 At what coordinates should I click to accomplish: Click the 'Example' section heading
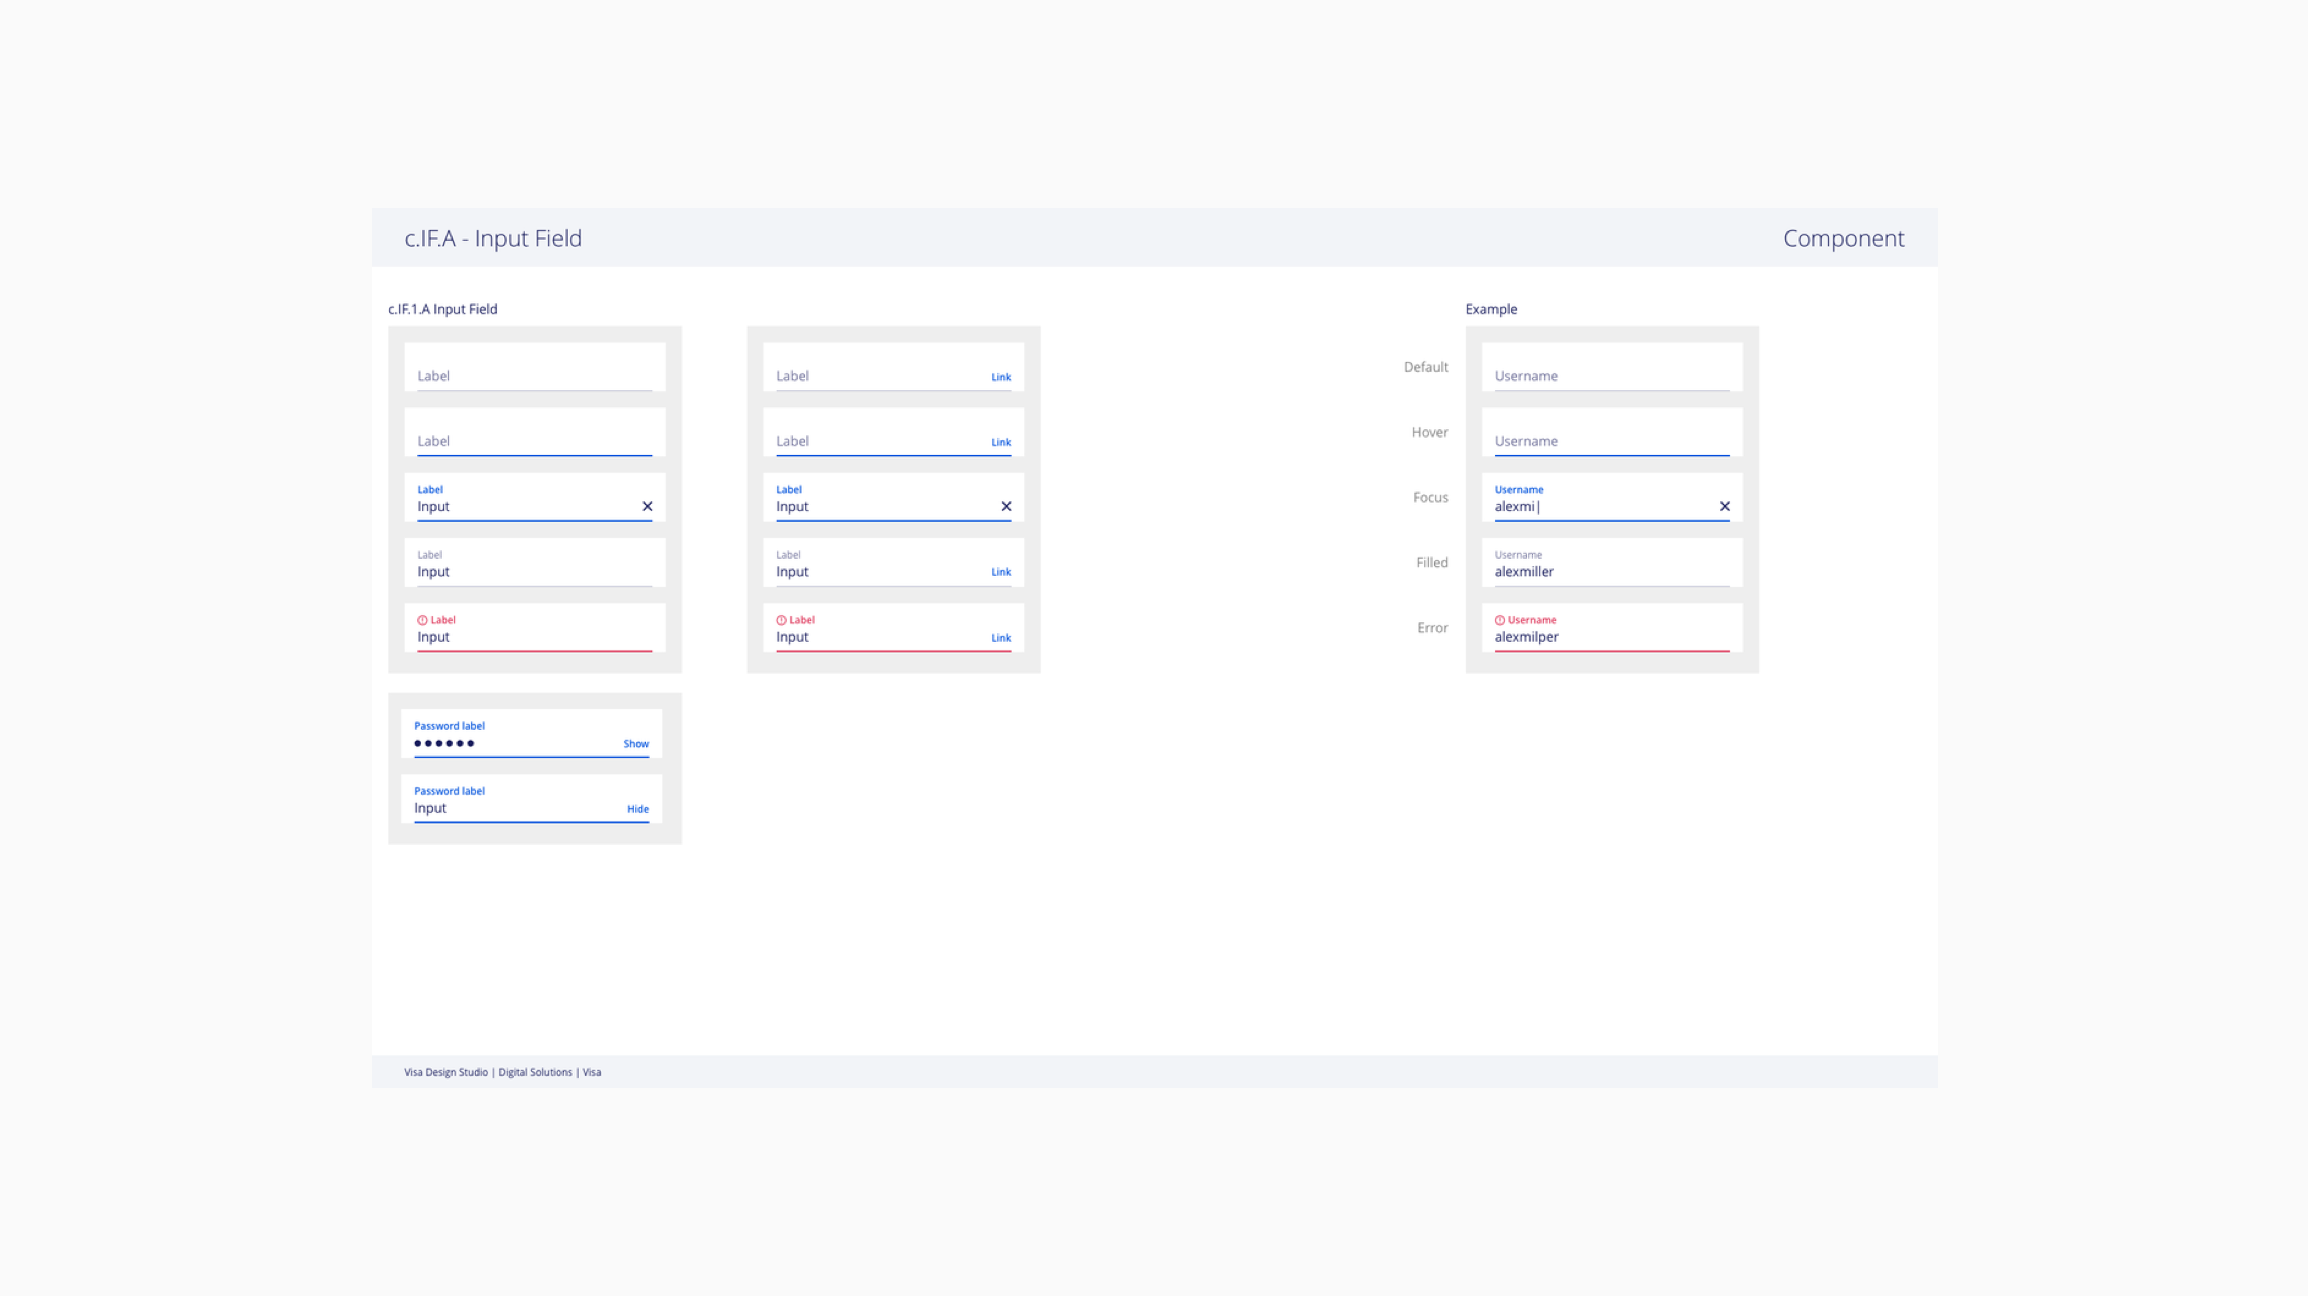(x=1491, y=309)
